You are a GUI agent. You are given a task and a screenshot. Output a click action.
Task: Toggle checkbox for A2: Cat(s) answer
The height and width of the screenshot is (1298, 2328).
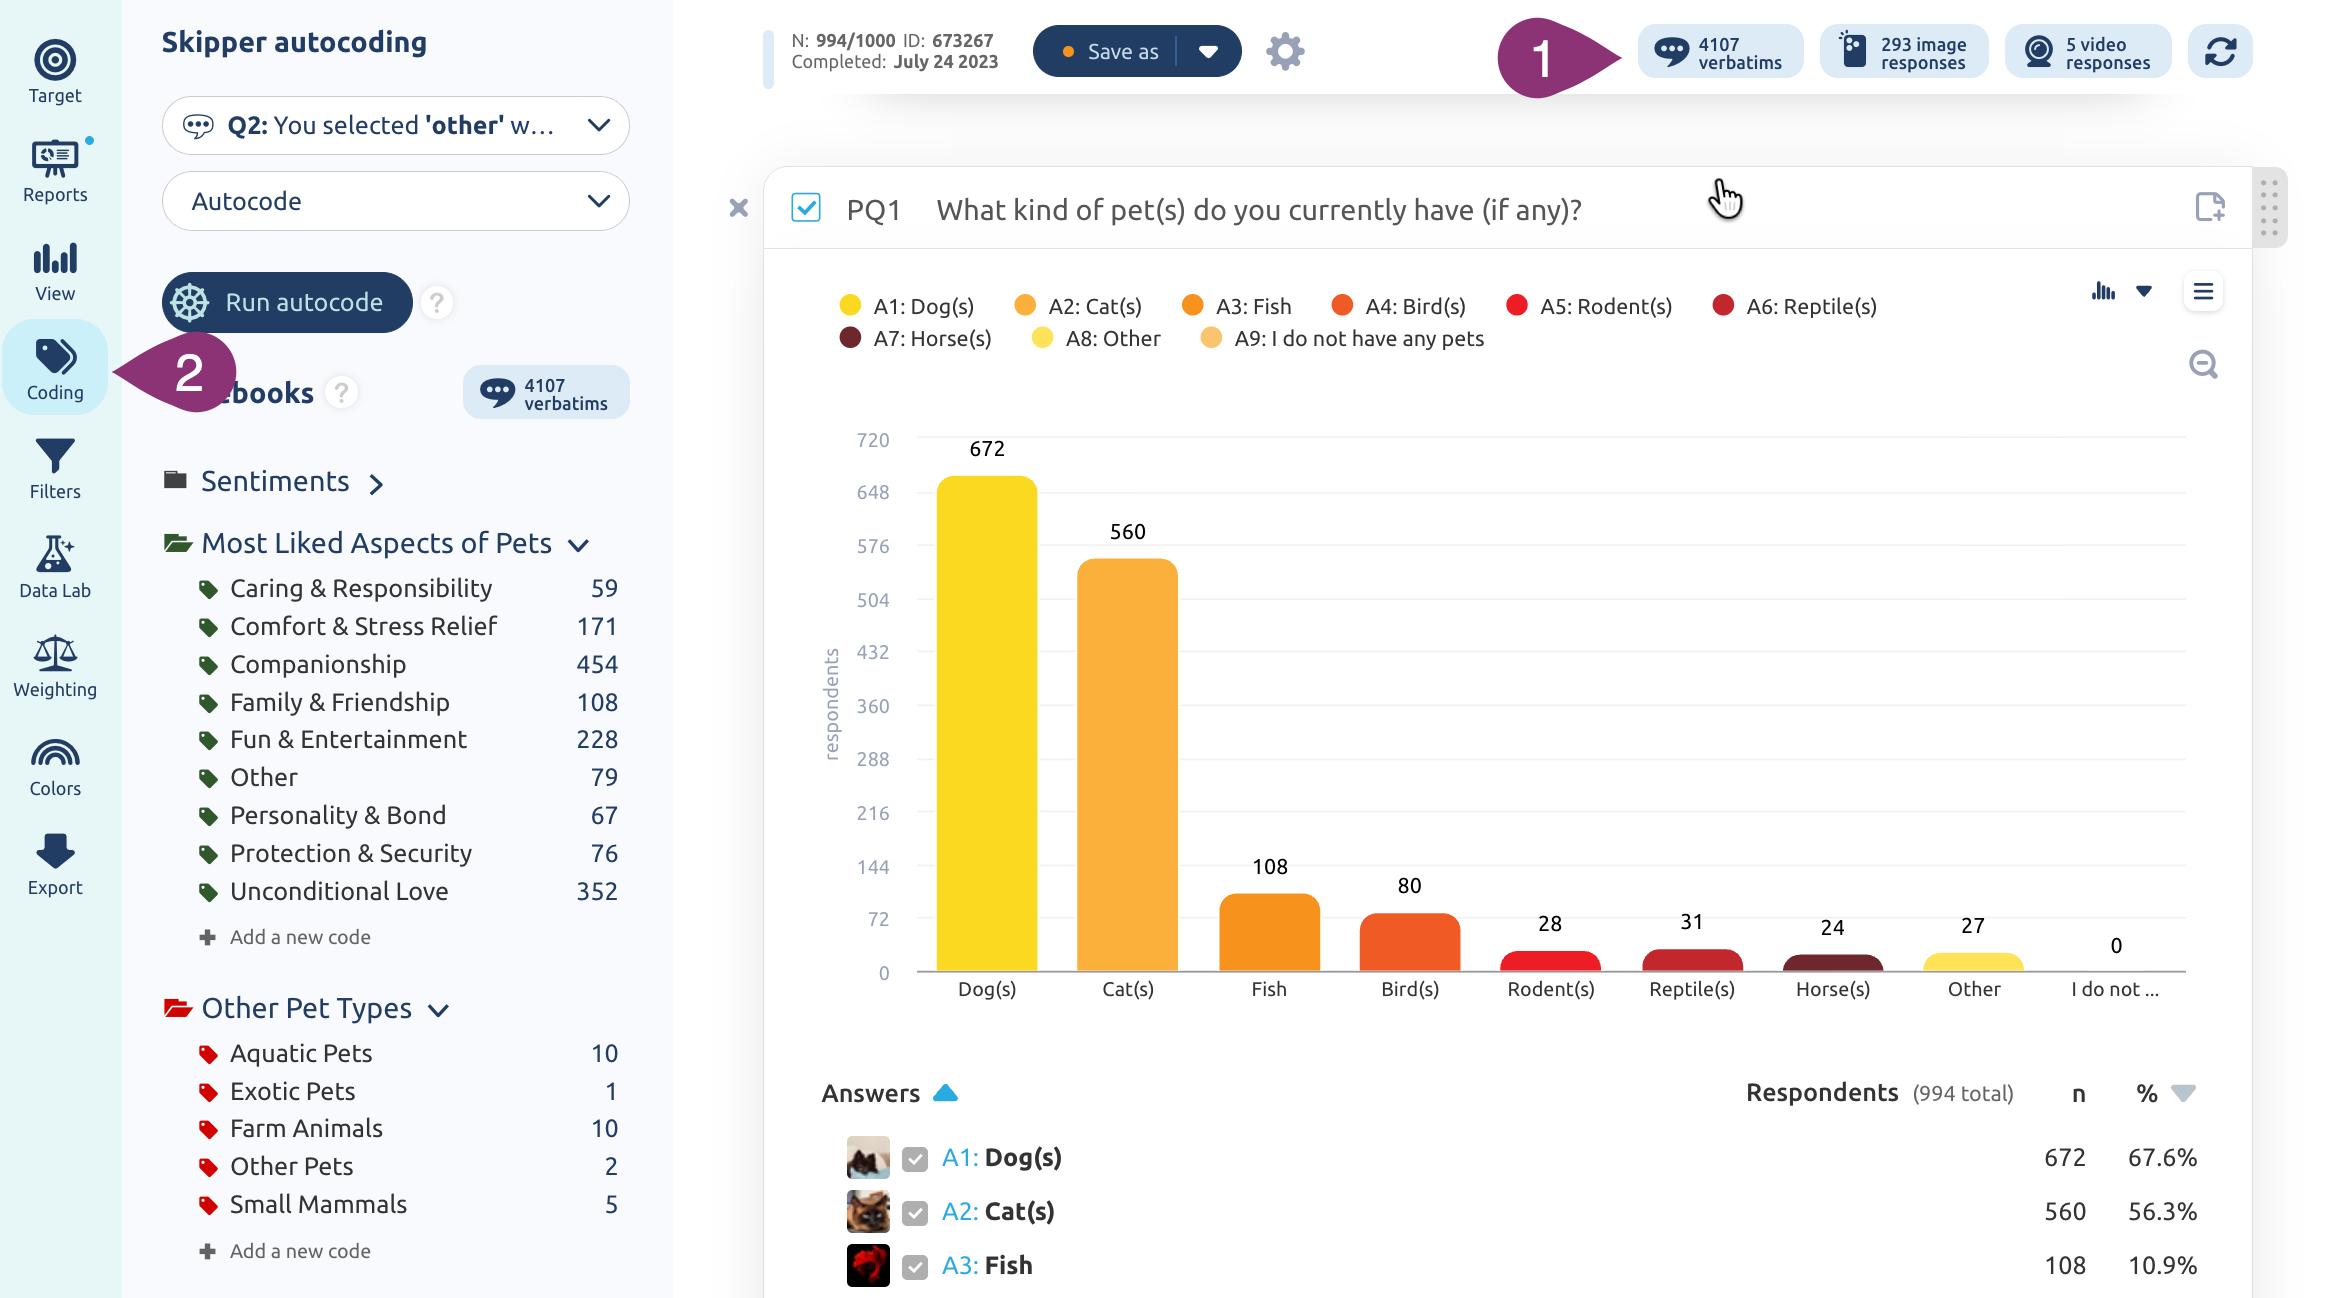click(914, 1212)
